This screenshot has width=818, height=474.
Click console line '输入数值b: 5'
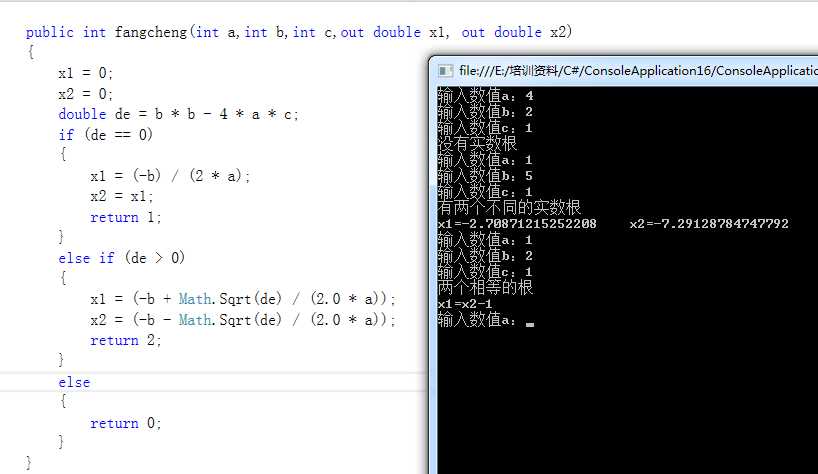486,176
